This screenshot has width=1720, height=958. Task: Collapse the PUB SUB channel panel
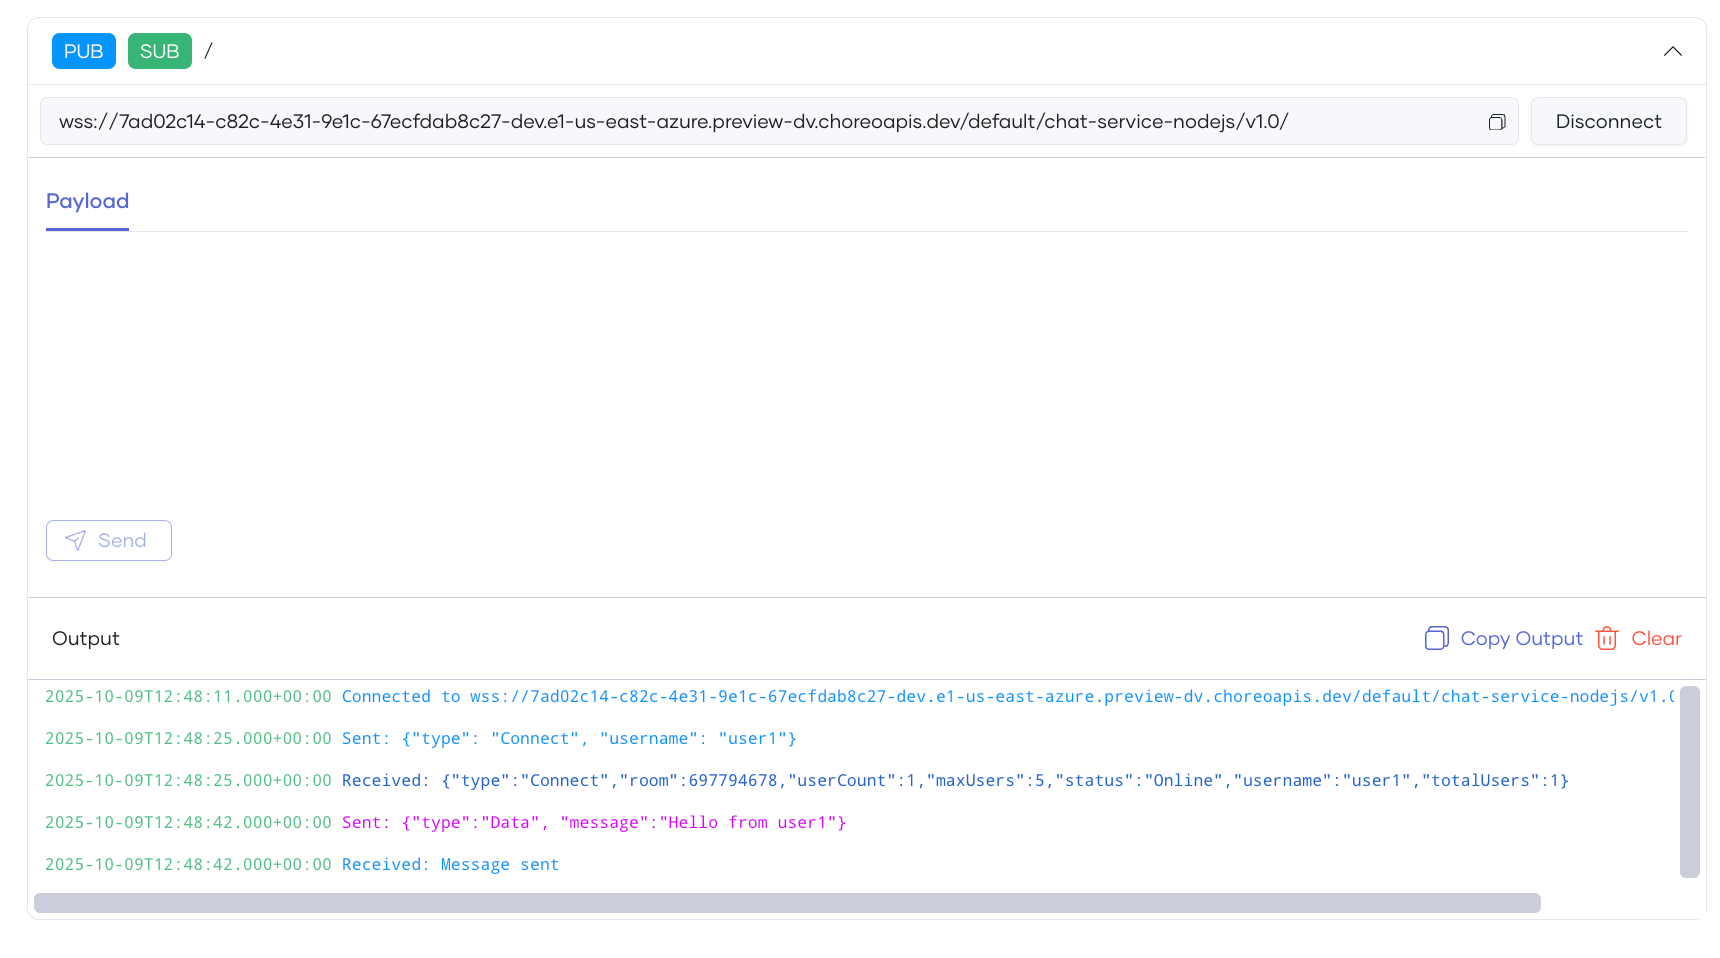pyautogui.click(x=1672, y=51)
